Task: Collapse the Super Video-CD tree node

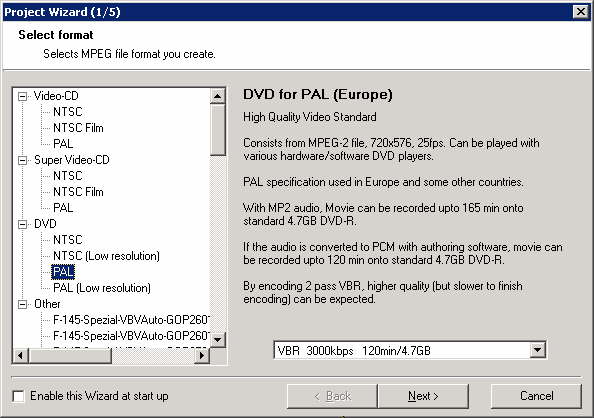Action: pyautogui.click(x=23, y=161)
